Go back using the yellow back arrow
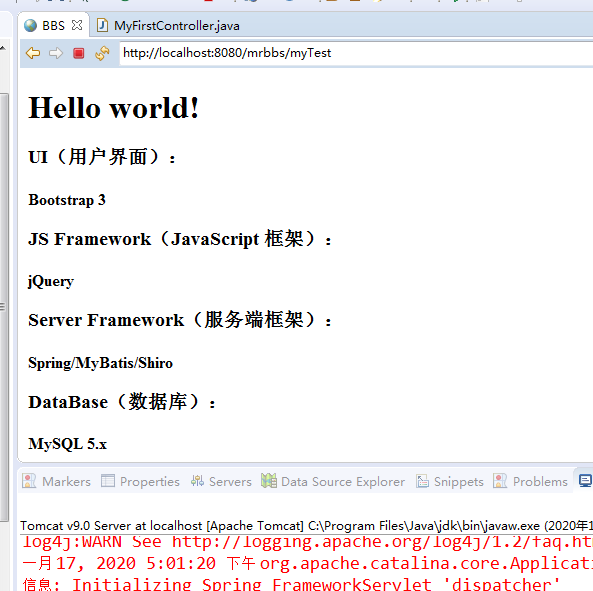 pyautogui.click(x=33, y=53)
